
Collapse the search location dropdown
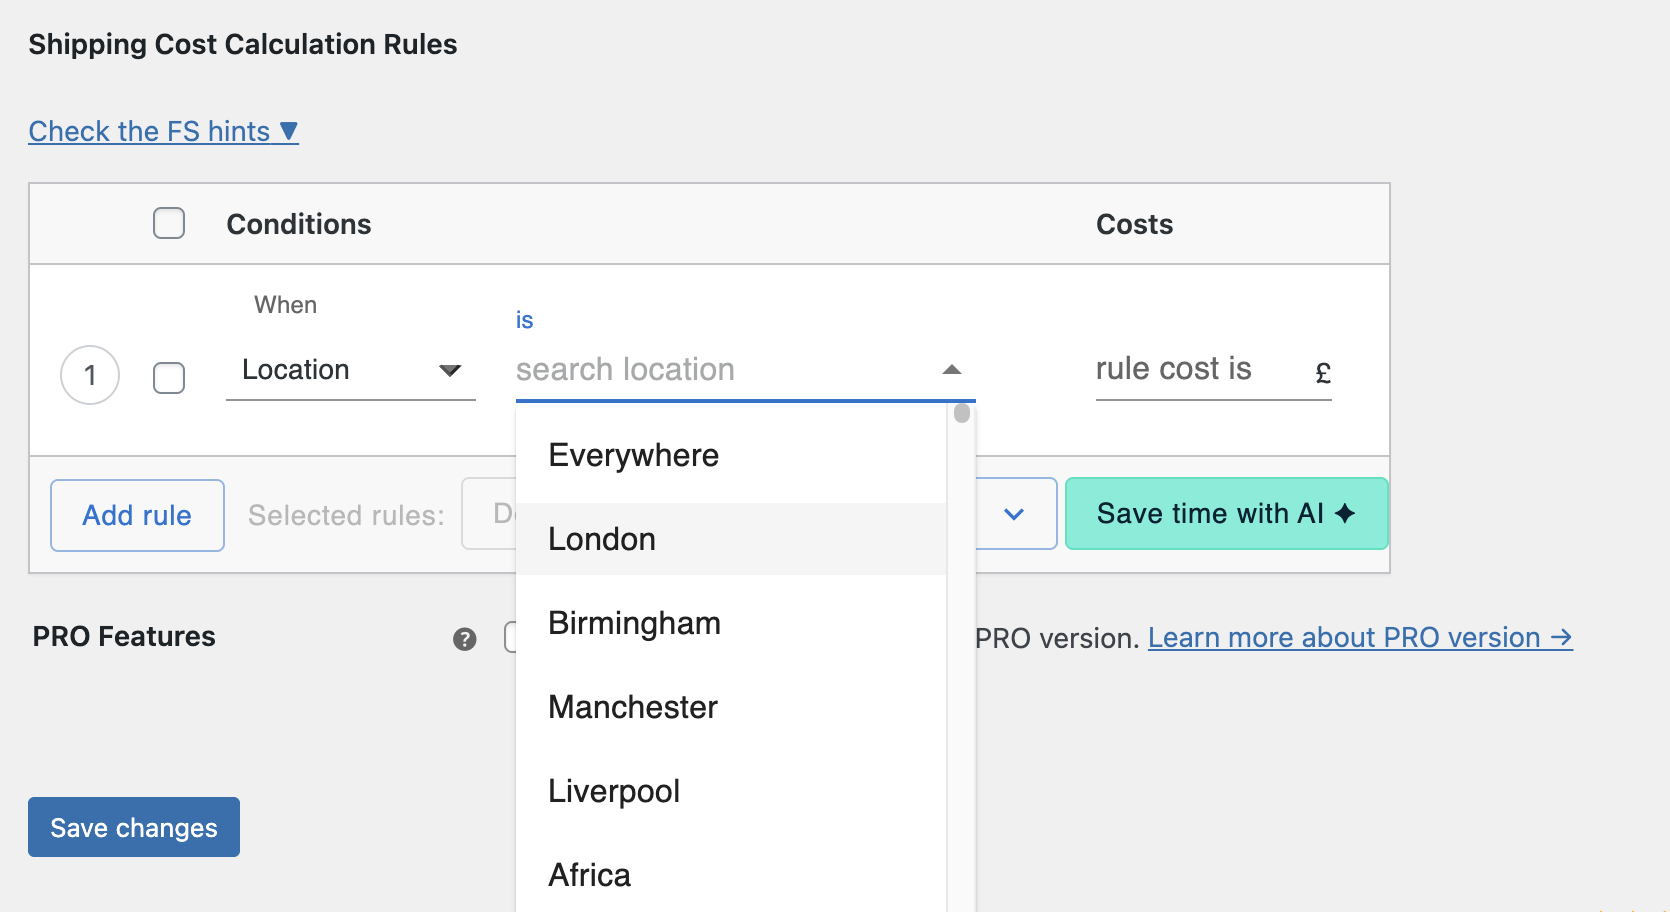[952, 369]
